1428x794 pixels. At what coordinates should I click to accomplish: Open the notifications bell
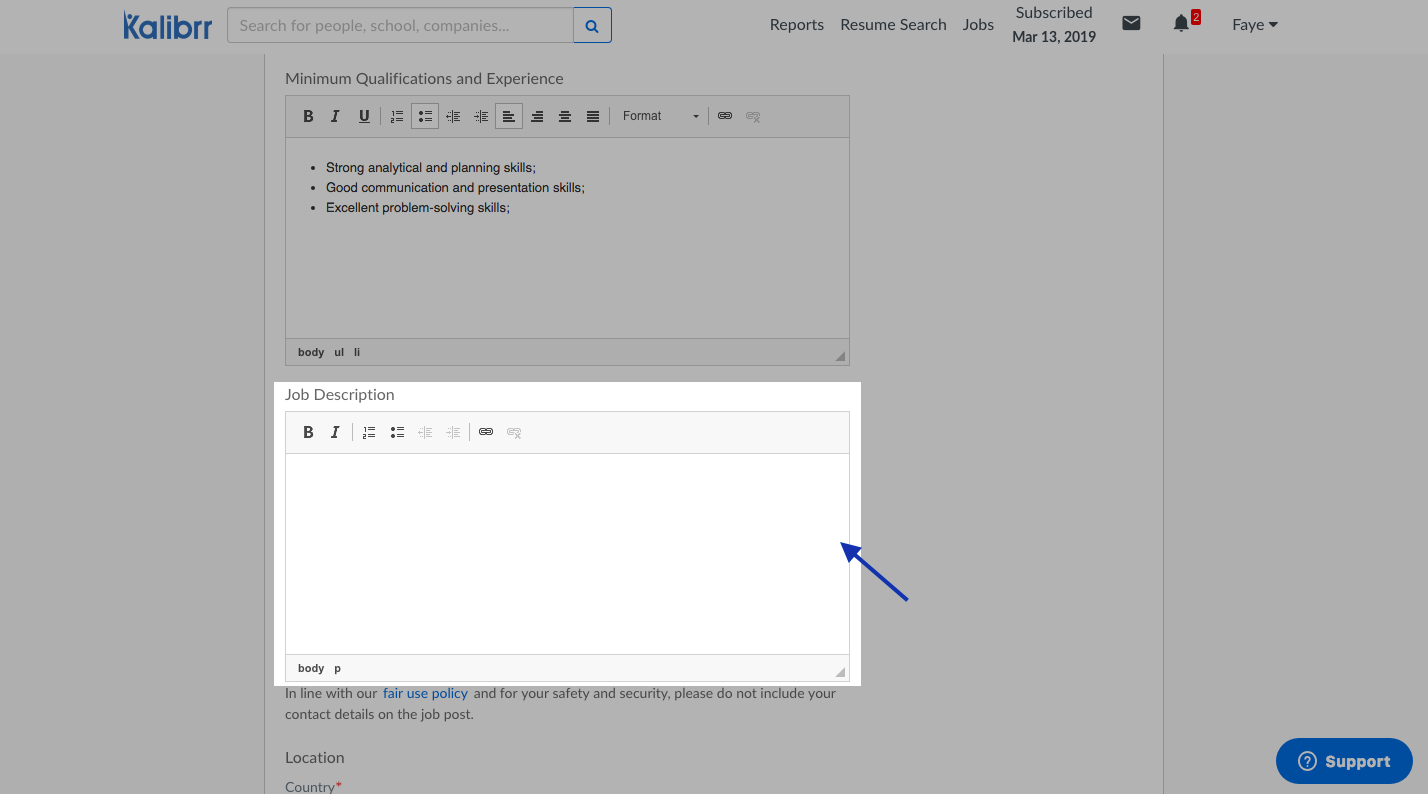tap(1181, 24)
